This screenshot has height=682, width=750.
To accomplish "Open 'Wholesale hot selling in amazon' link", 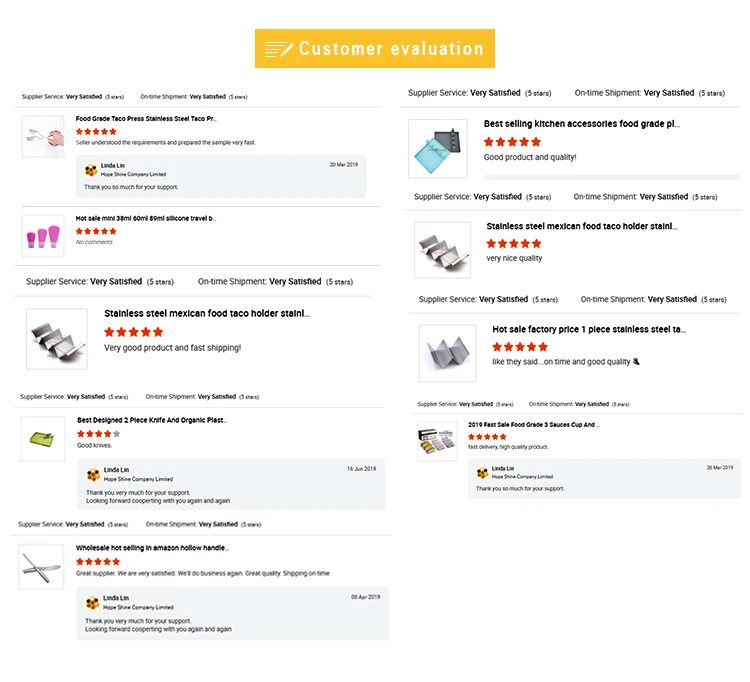I will (x=152, y=548).
